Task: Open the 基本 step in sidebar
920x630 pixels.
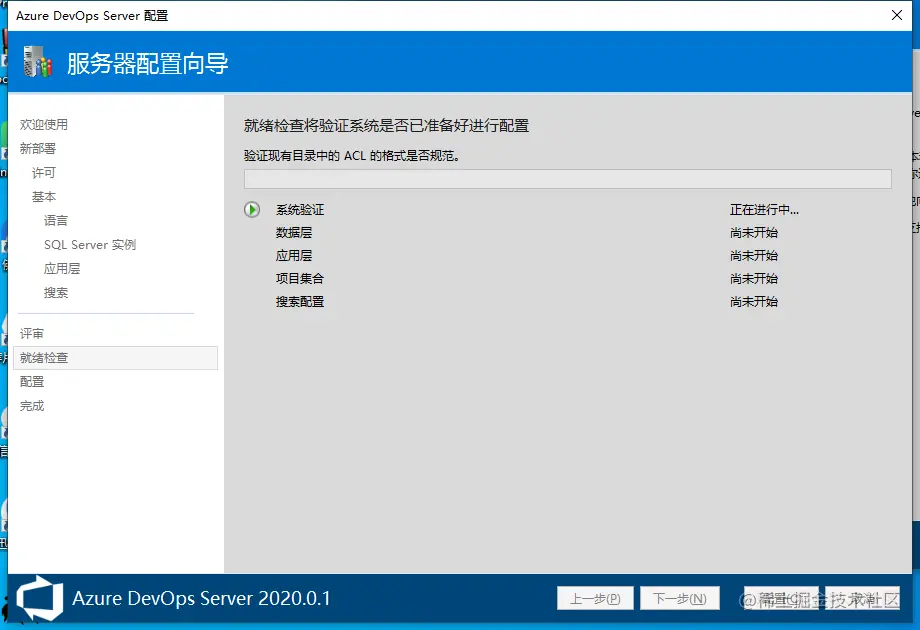Action: coord(44,197)
